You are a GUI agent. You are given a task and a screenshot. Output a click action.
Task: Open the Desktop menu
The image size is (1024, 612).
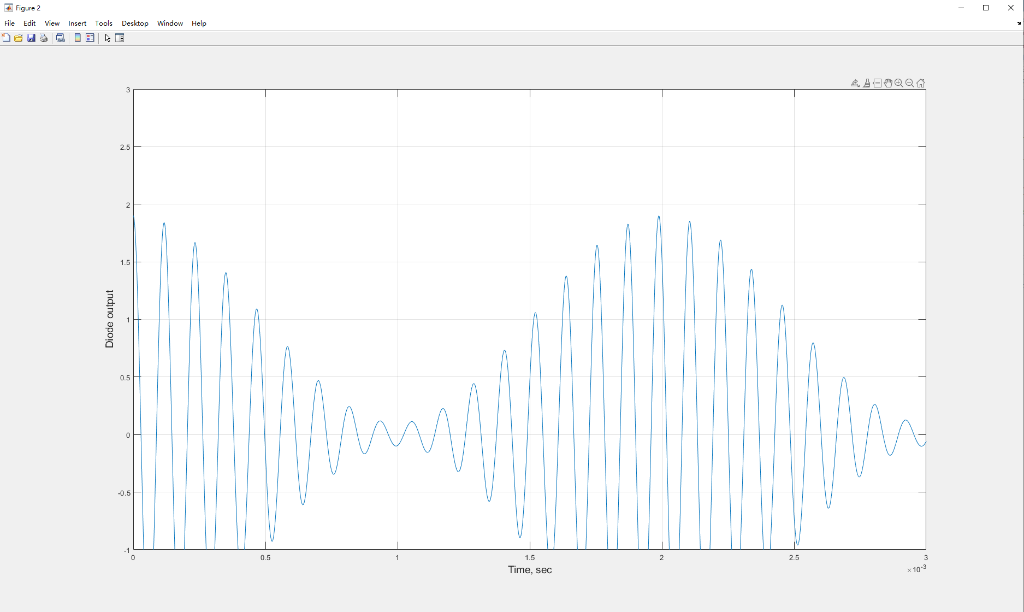(x=136, y=22)
